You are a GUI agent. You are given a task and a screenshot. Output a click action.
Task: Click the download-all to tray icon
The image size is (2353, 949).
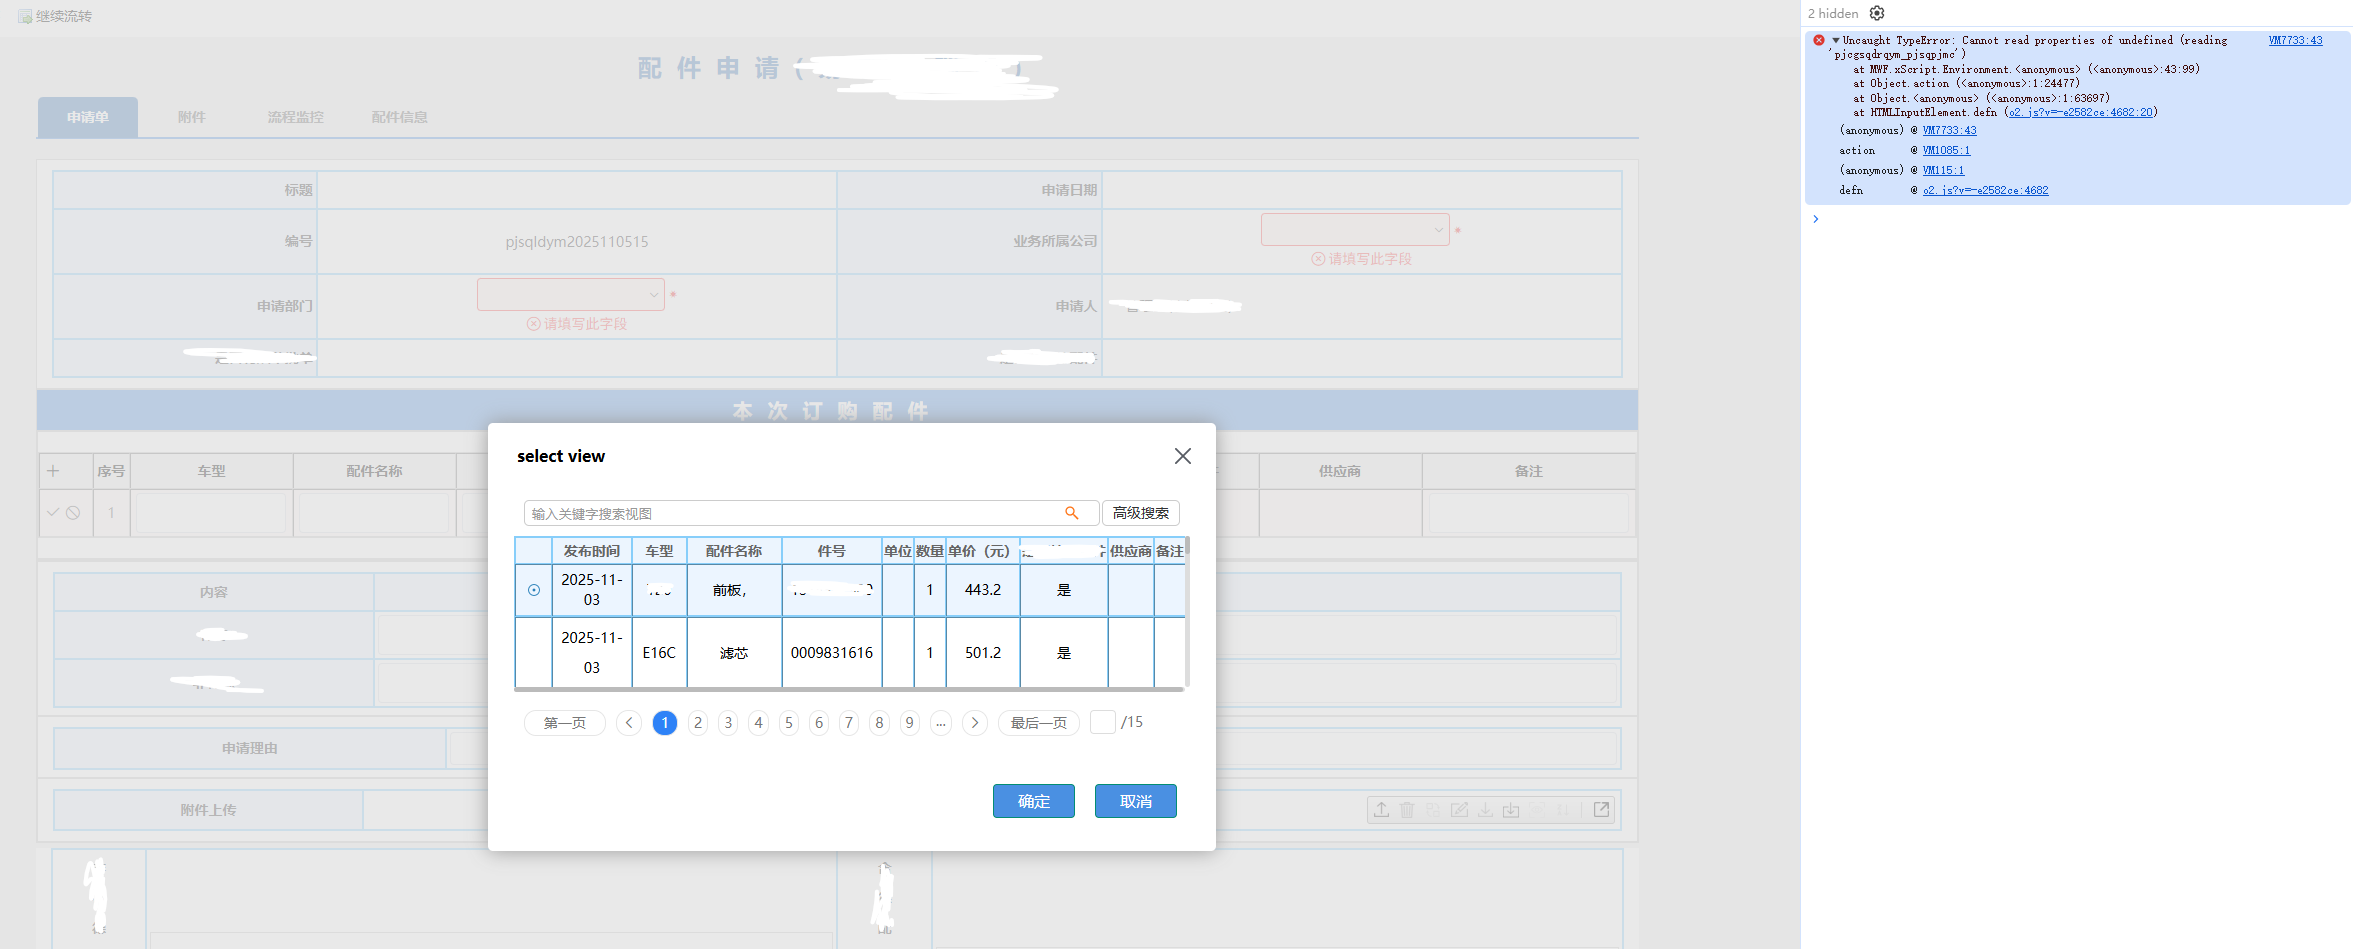[1511, 810]
